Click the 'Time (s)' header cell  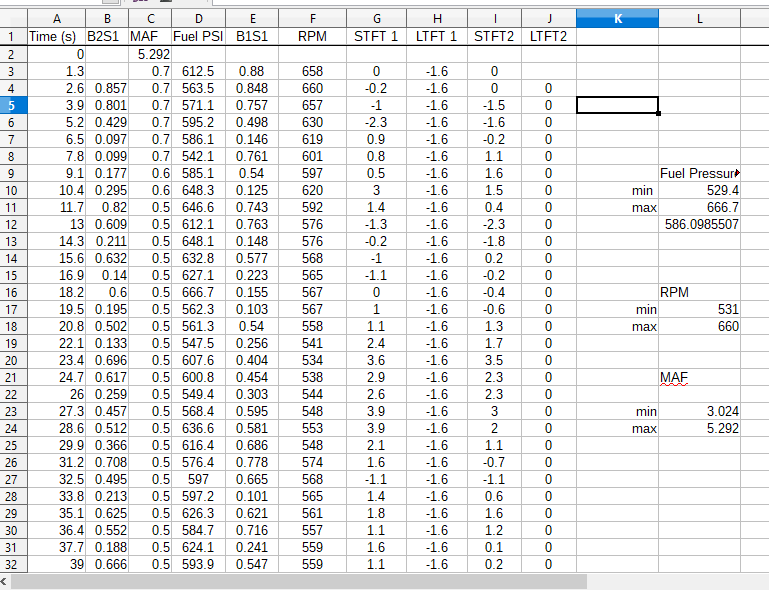coord(55,36)
